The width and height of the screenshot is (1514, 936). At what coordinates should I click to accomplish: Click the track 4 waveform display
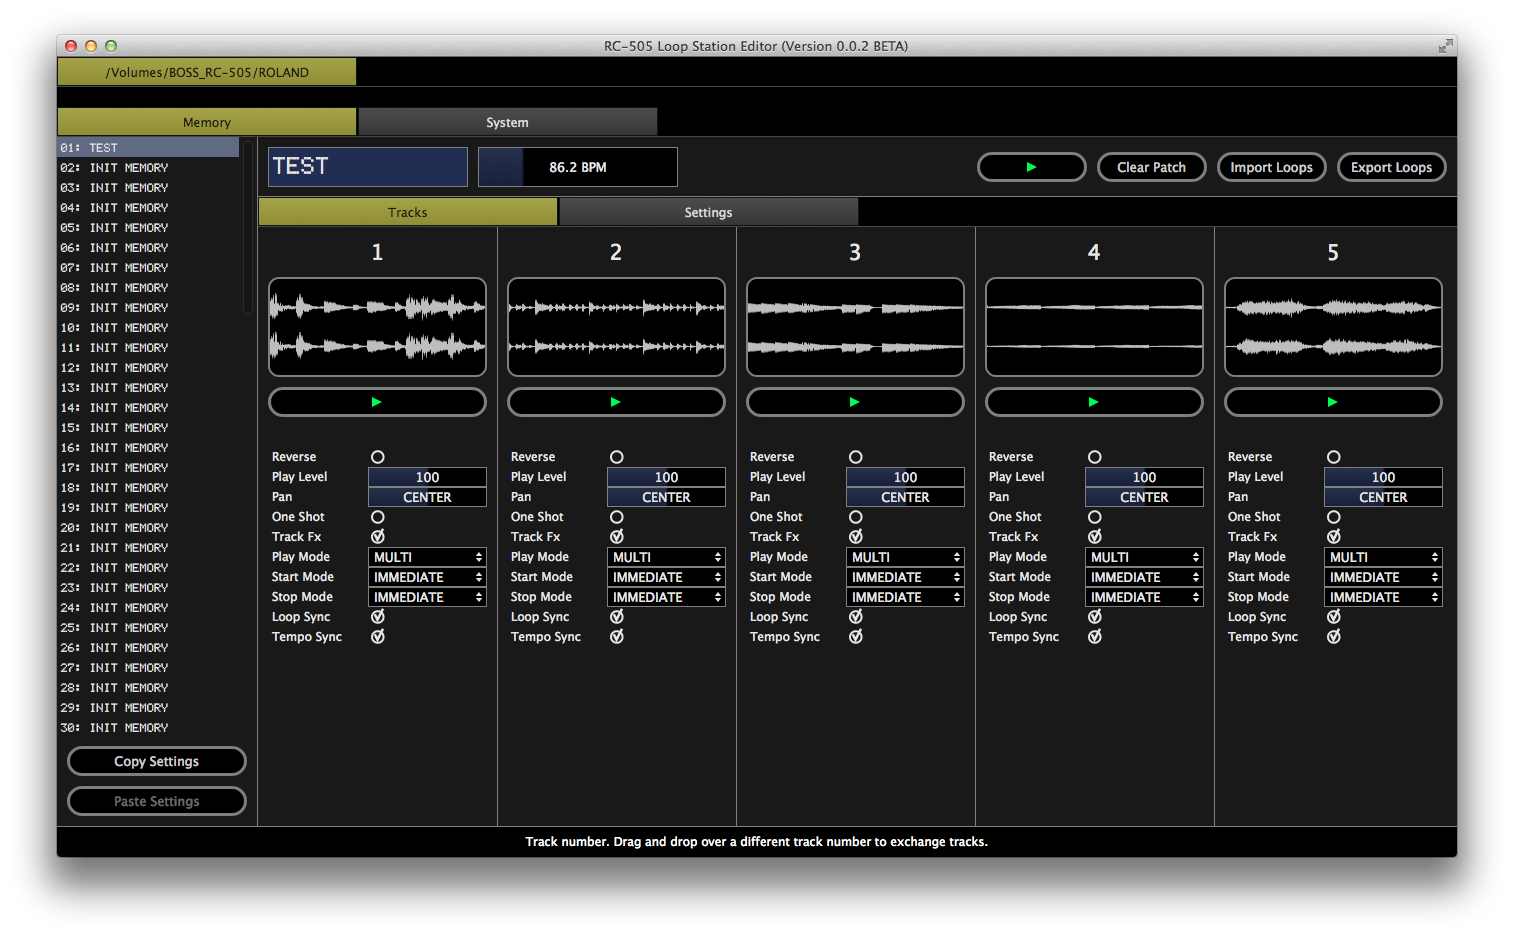pos(1094,327)
